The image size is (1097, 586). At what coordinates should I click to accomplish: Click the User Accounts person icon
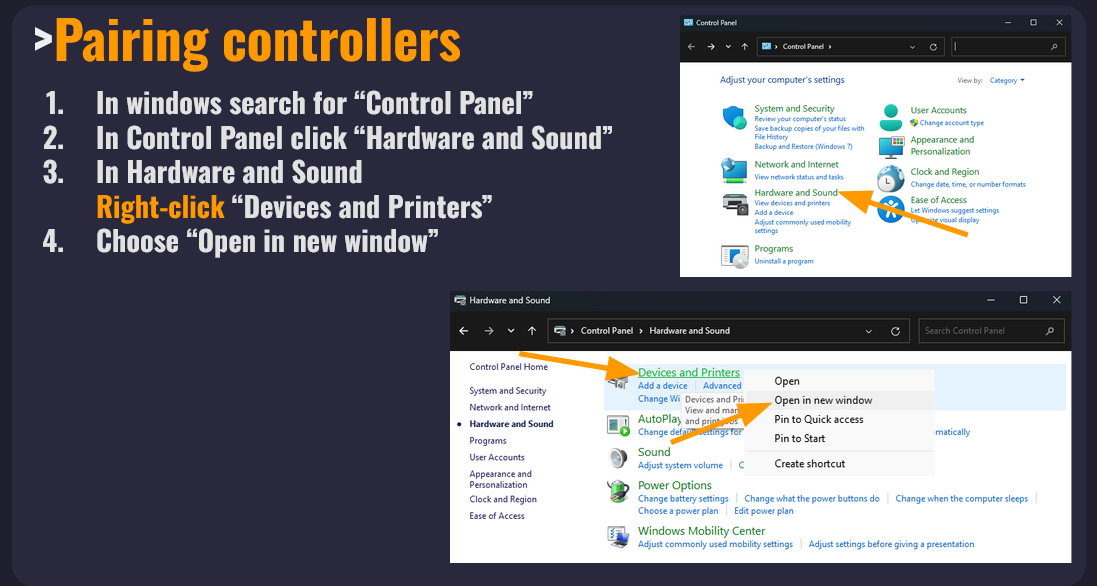click(x=891, y=117)
